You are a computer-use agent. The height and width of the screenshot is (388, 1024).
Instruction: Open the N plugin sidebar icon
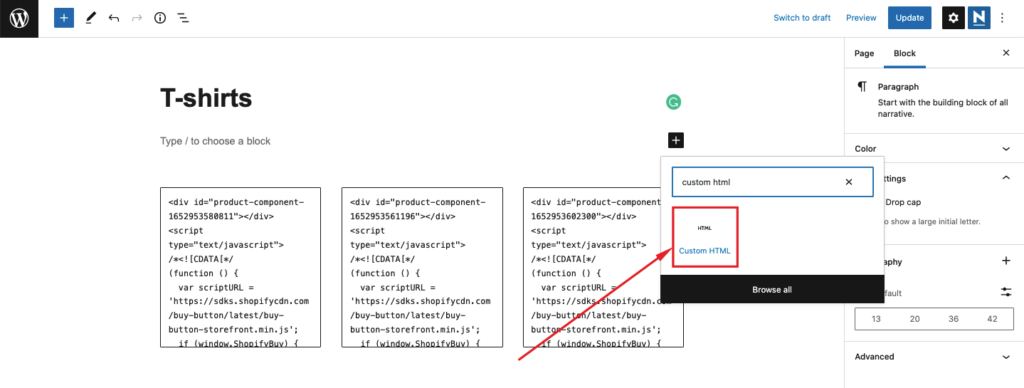click(x=978, y=18)
